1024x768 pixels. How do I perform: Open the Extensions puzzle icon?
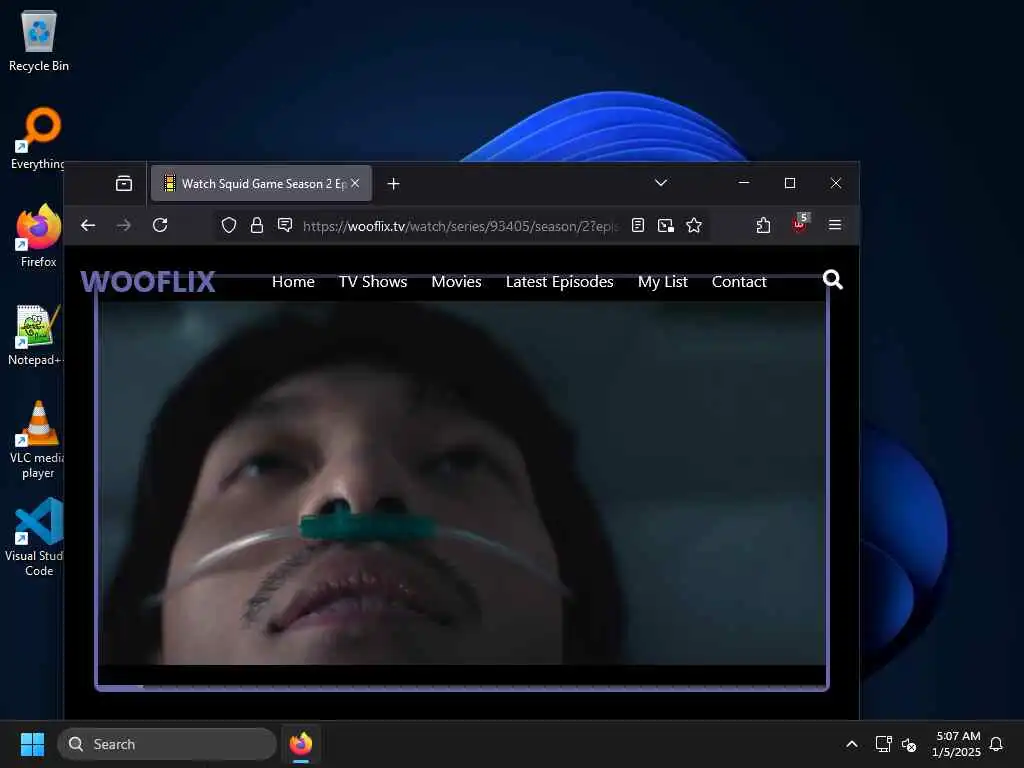click(763, 225)
